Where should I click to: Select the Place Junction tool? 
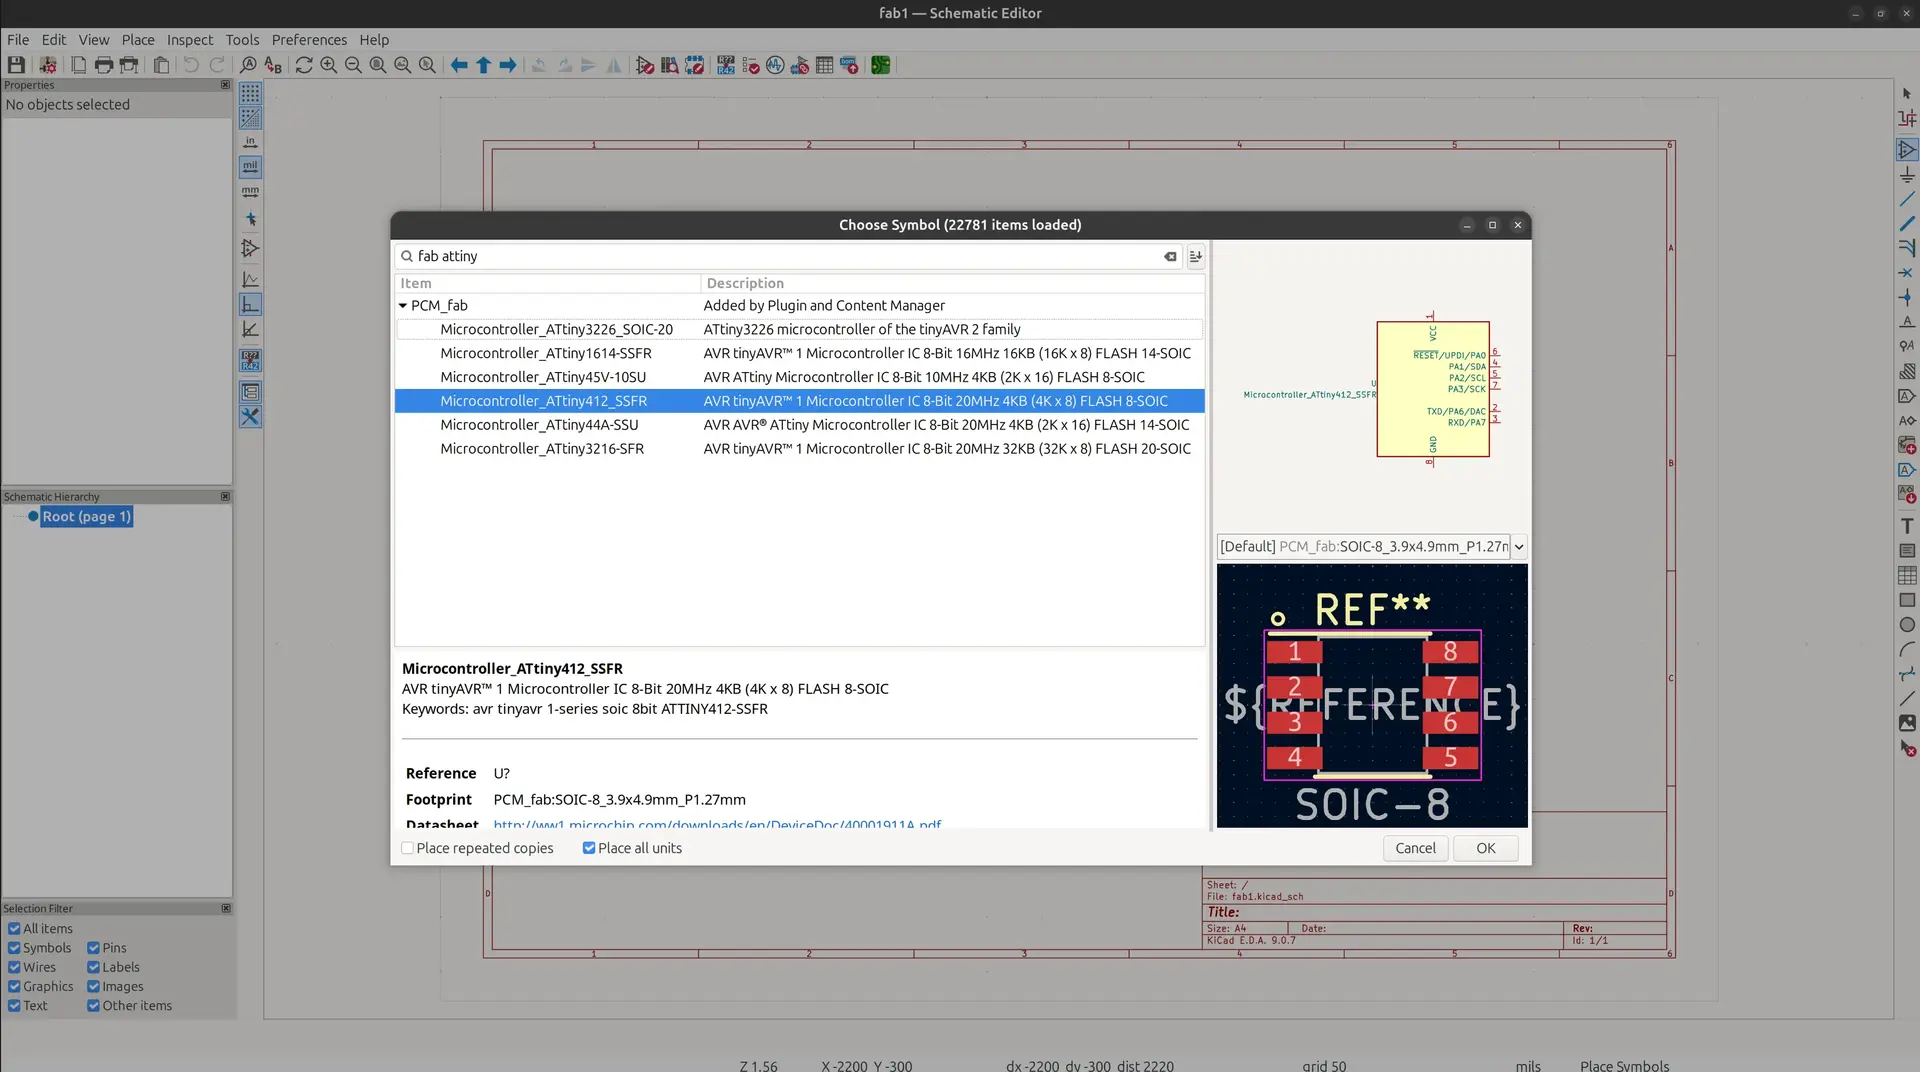(1907, 297)
